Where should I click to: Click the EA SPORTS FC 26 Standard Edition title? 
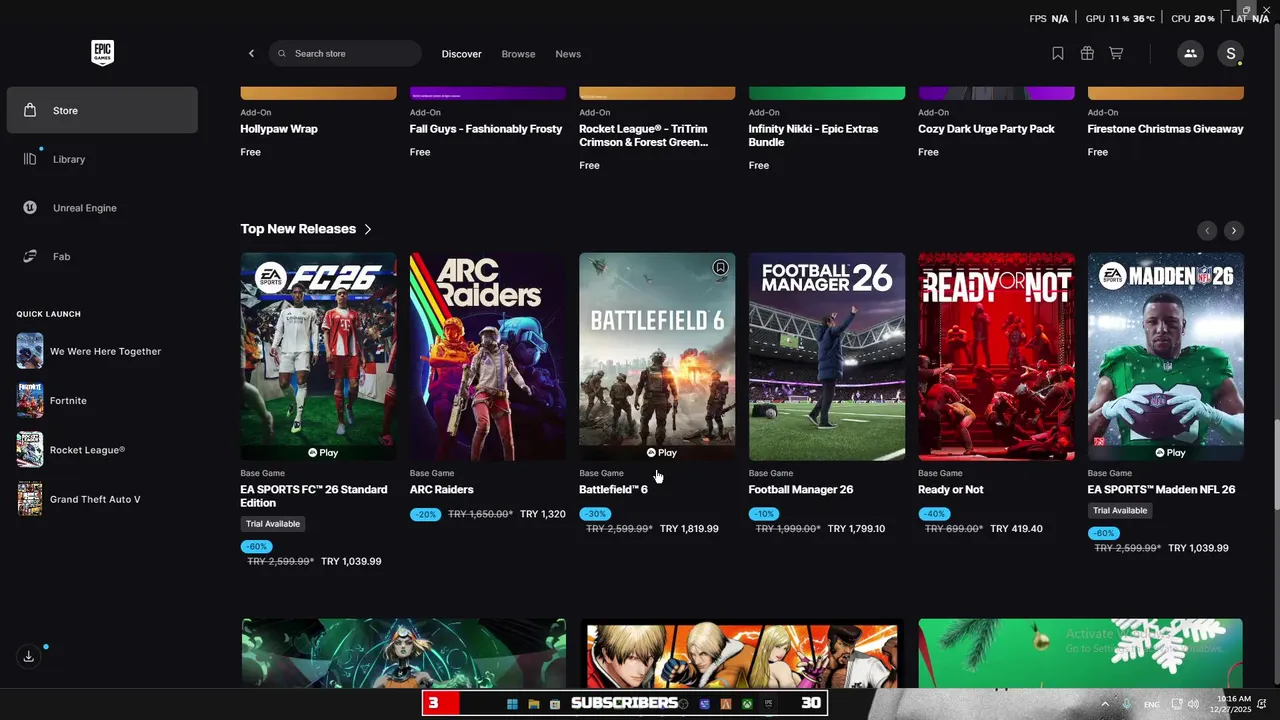click(314, 496)
